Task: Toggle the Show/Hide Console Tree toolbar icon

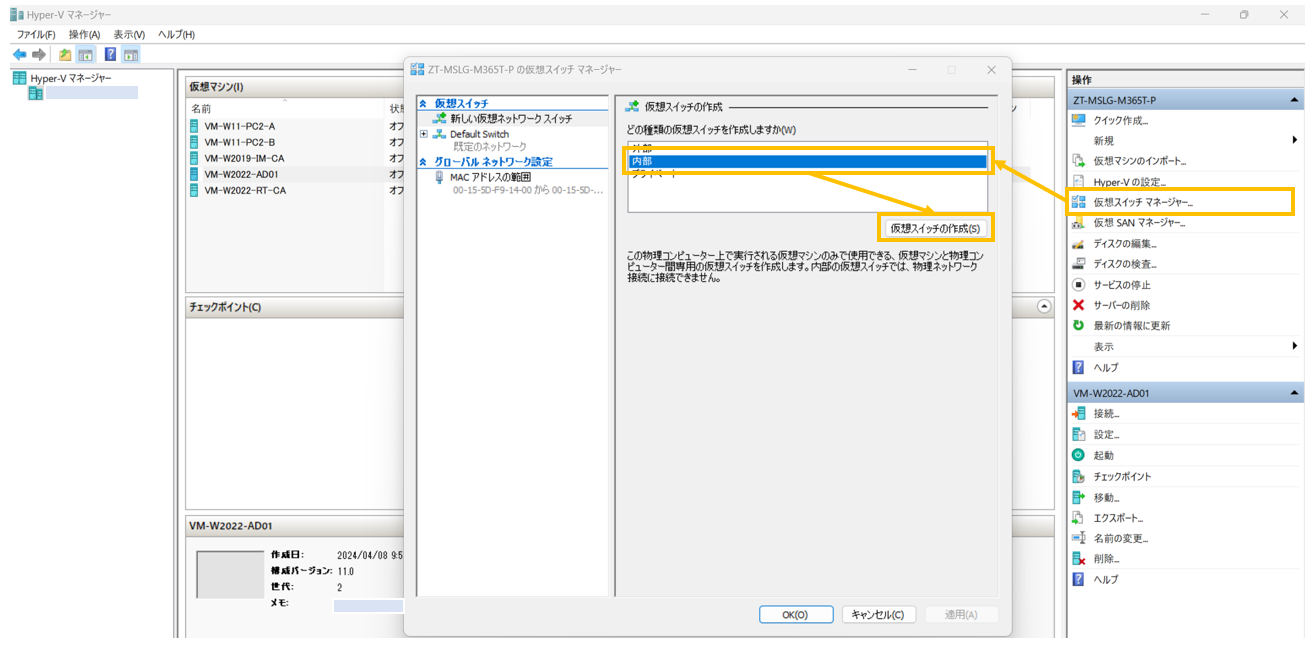Action: pyautogui.click(x=85, y=54)
